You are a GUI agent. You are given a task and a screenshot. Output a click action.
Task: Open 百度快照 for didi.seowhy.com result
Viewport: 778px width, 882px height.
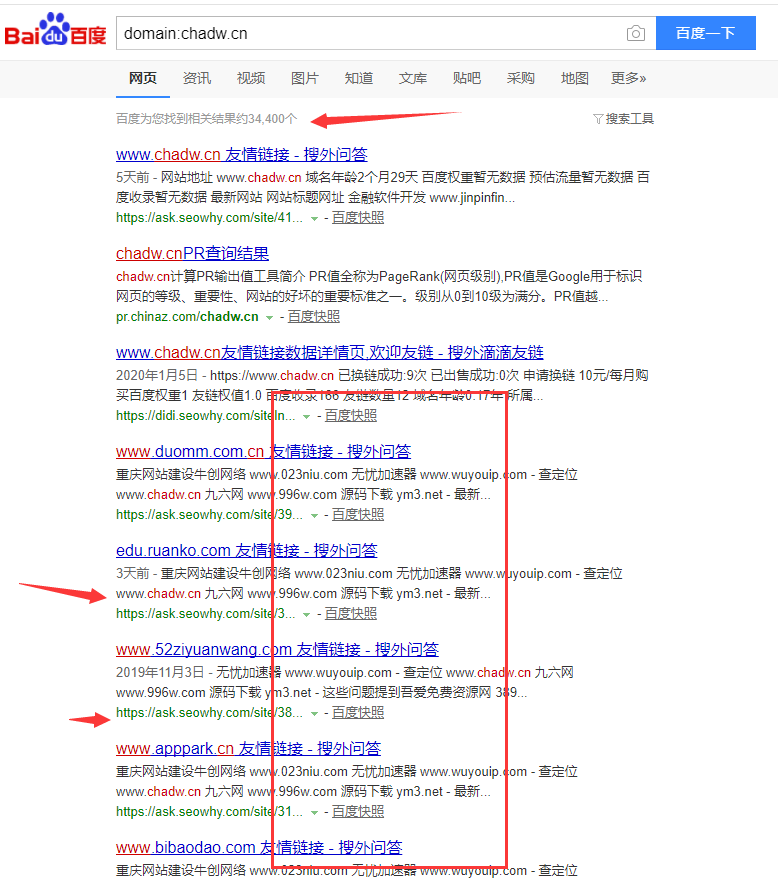coord(351,416)
